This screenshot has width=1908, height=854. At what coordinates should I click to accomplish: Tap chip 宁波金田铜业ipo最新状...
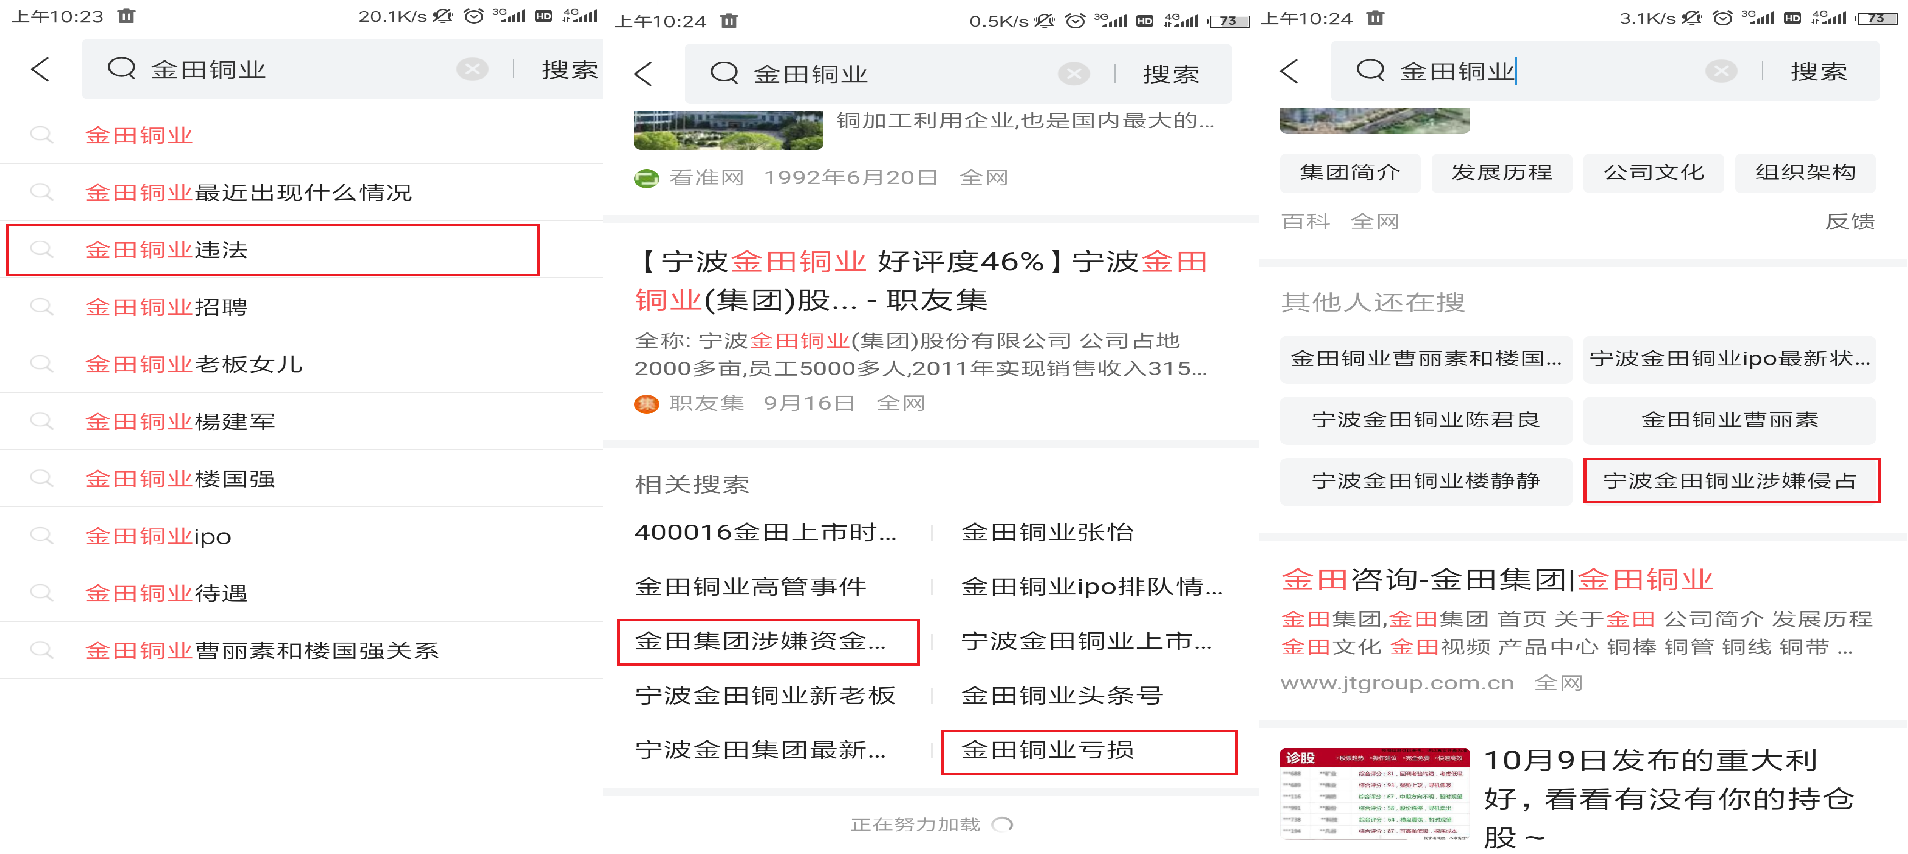click(x=1729, y=359)
